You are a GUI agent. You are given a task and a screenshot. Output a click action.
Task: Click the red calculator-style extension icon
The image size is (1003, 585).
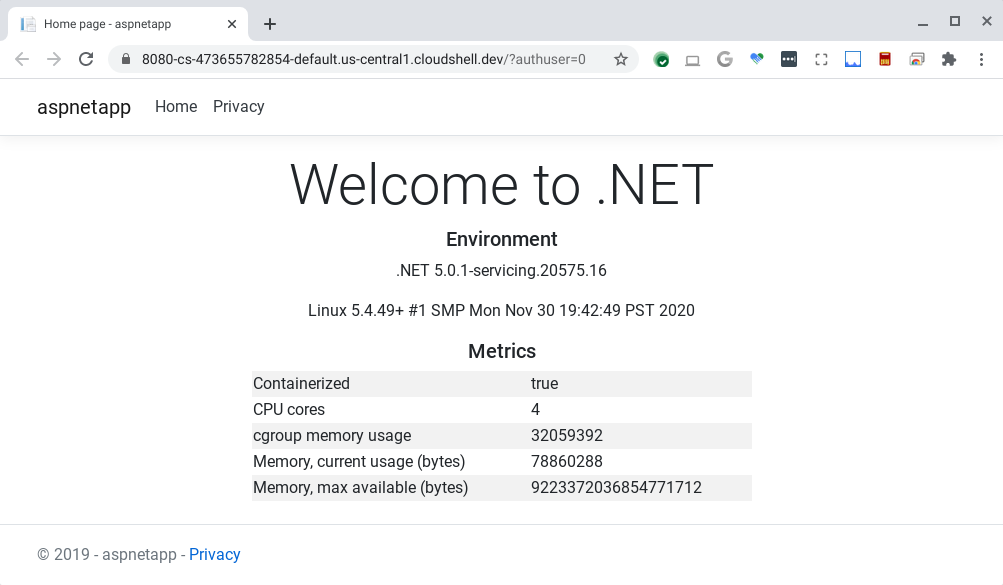(884, 59)
